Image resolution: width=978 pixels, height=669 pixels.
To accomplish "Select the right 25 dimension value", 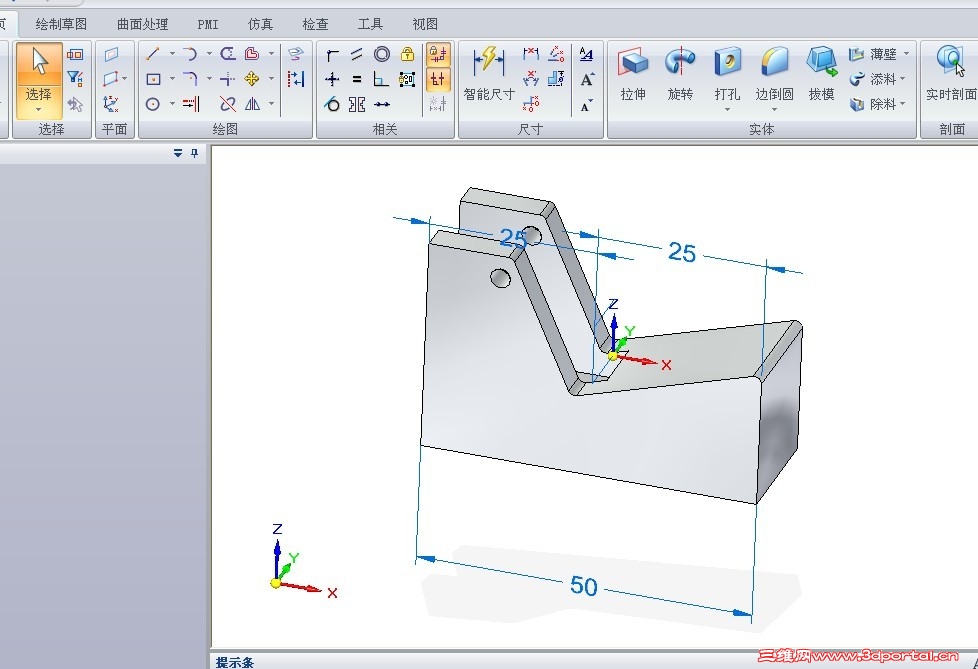I will (x=682, y=253).
